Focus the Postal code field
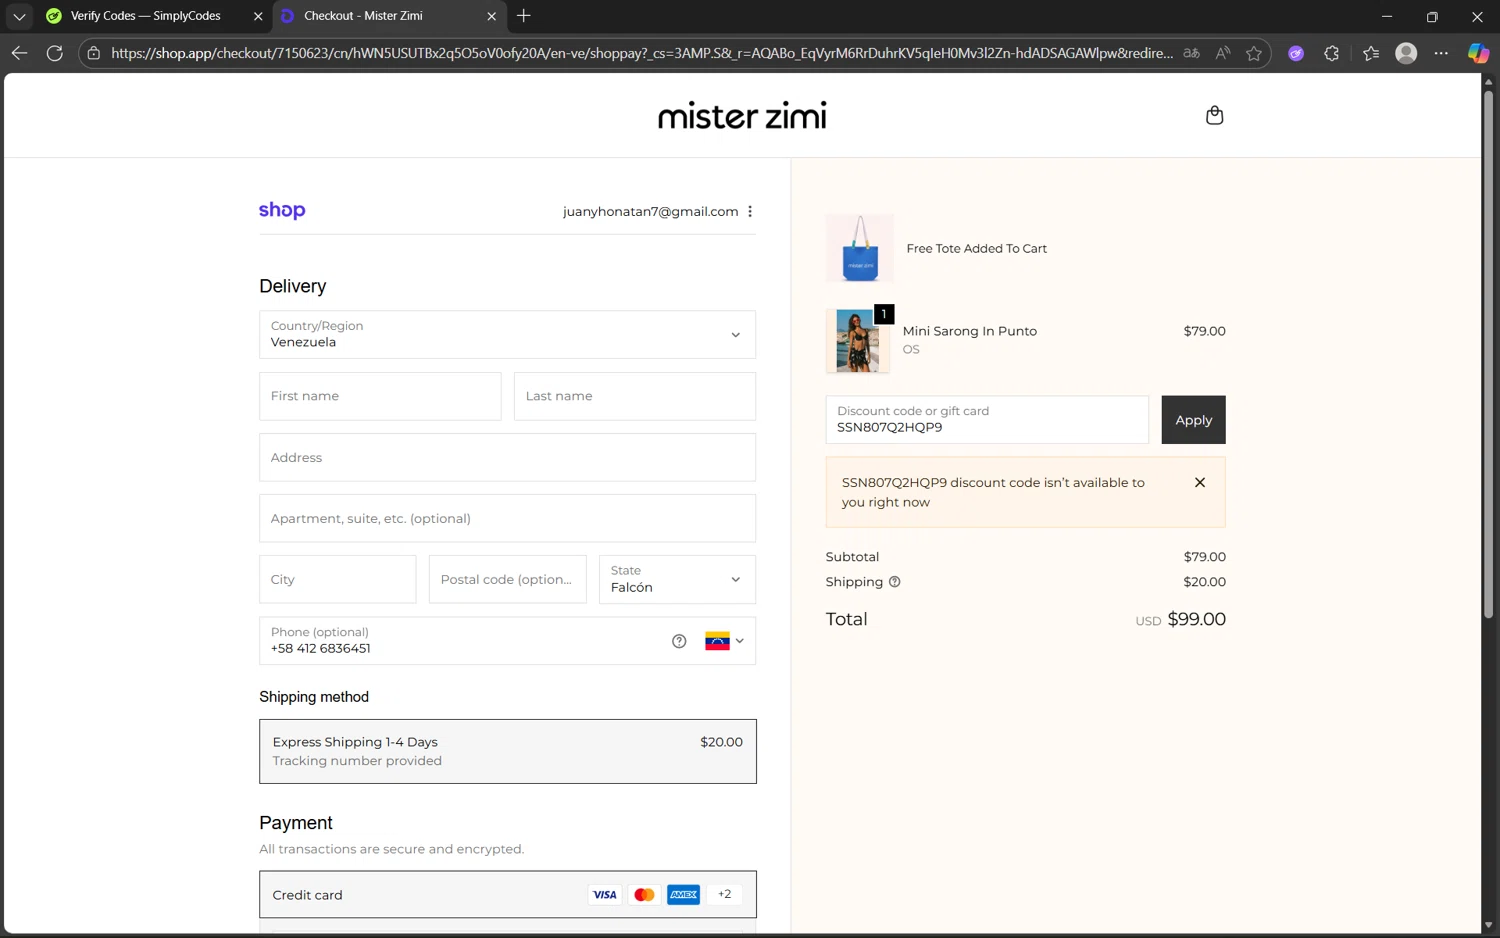1500x938 pixels. pyautogui.click(x=508, y=579)
